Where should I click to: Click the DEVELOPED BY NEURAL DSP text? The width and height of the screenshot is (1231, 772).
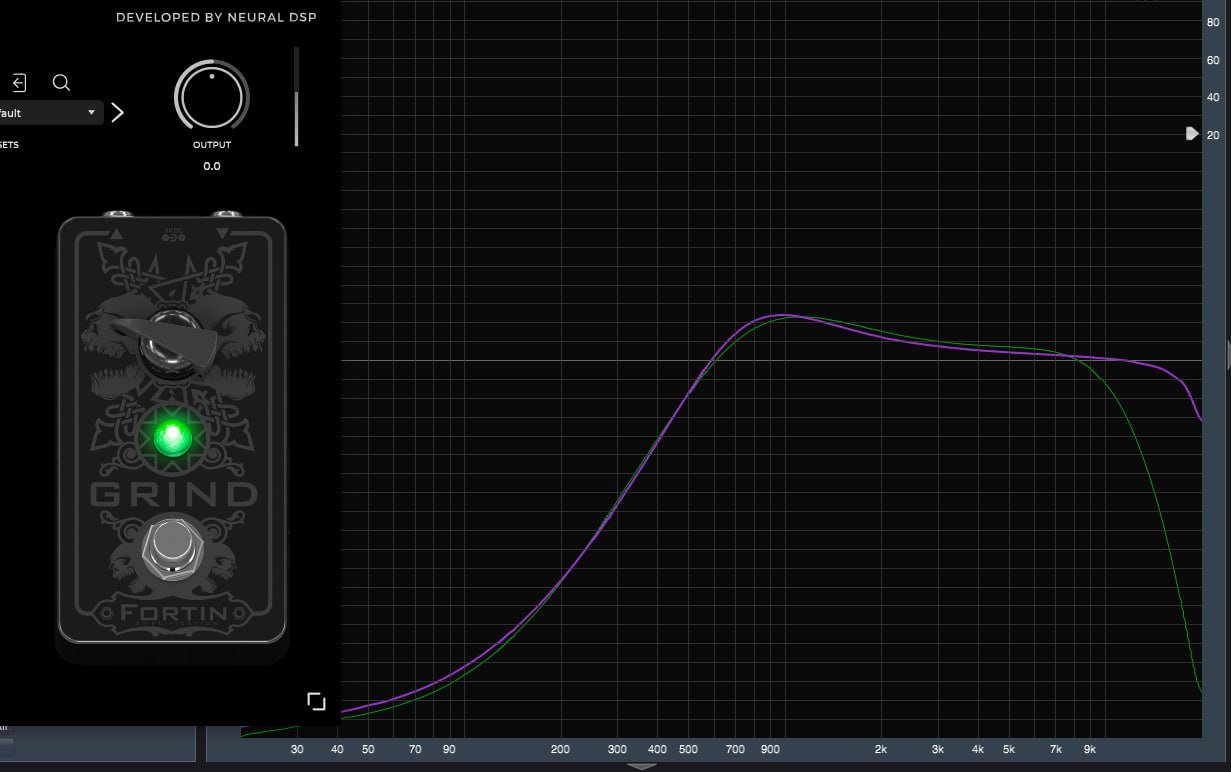click(216, 17)
